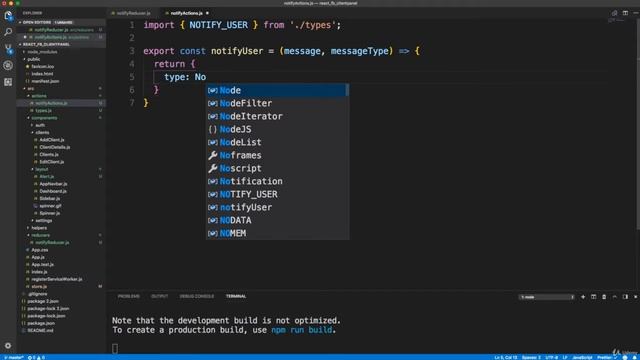Open changes icon in editor title bar

614,13
